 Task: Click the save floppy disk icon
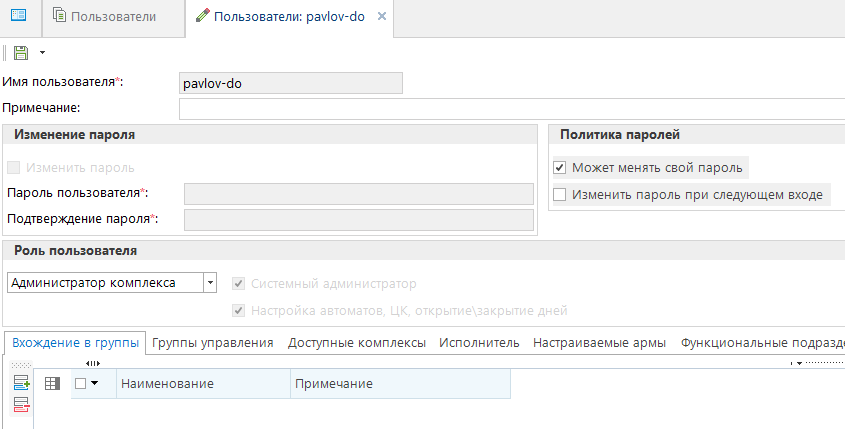point(21,53)
